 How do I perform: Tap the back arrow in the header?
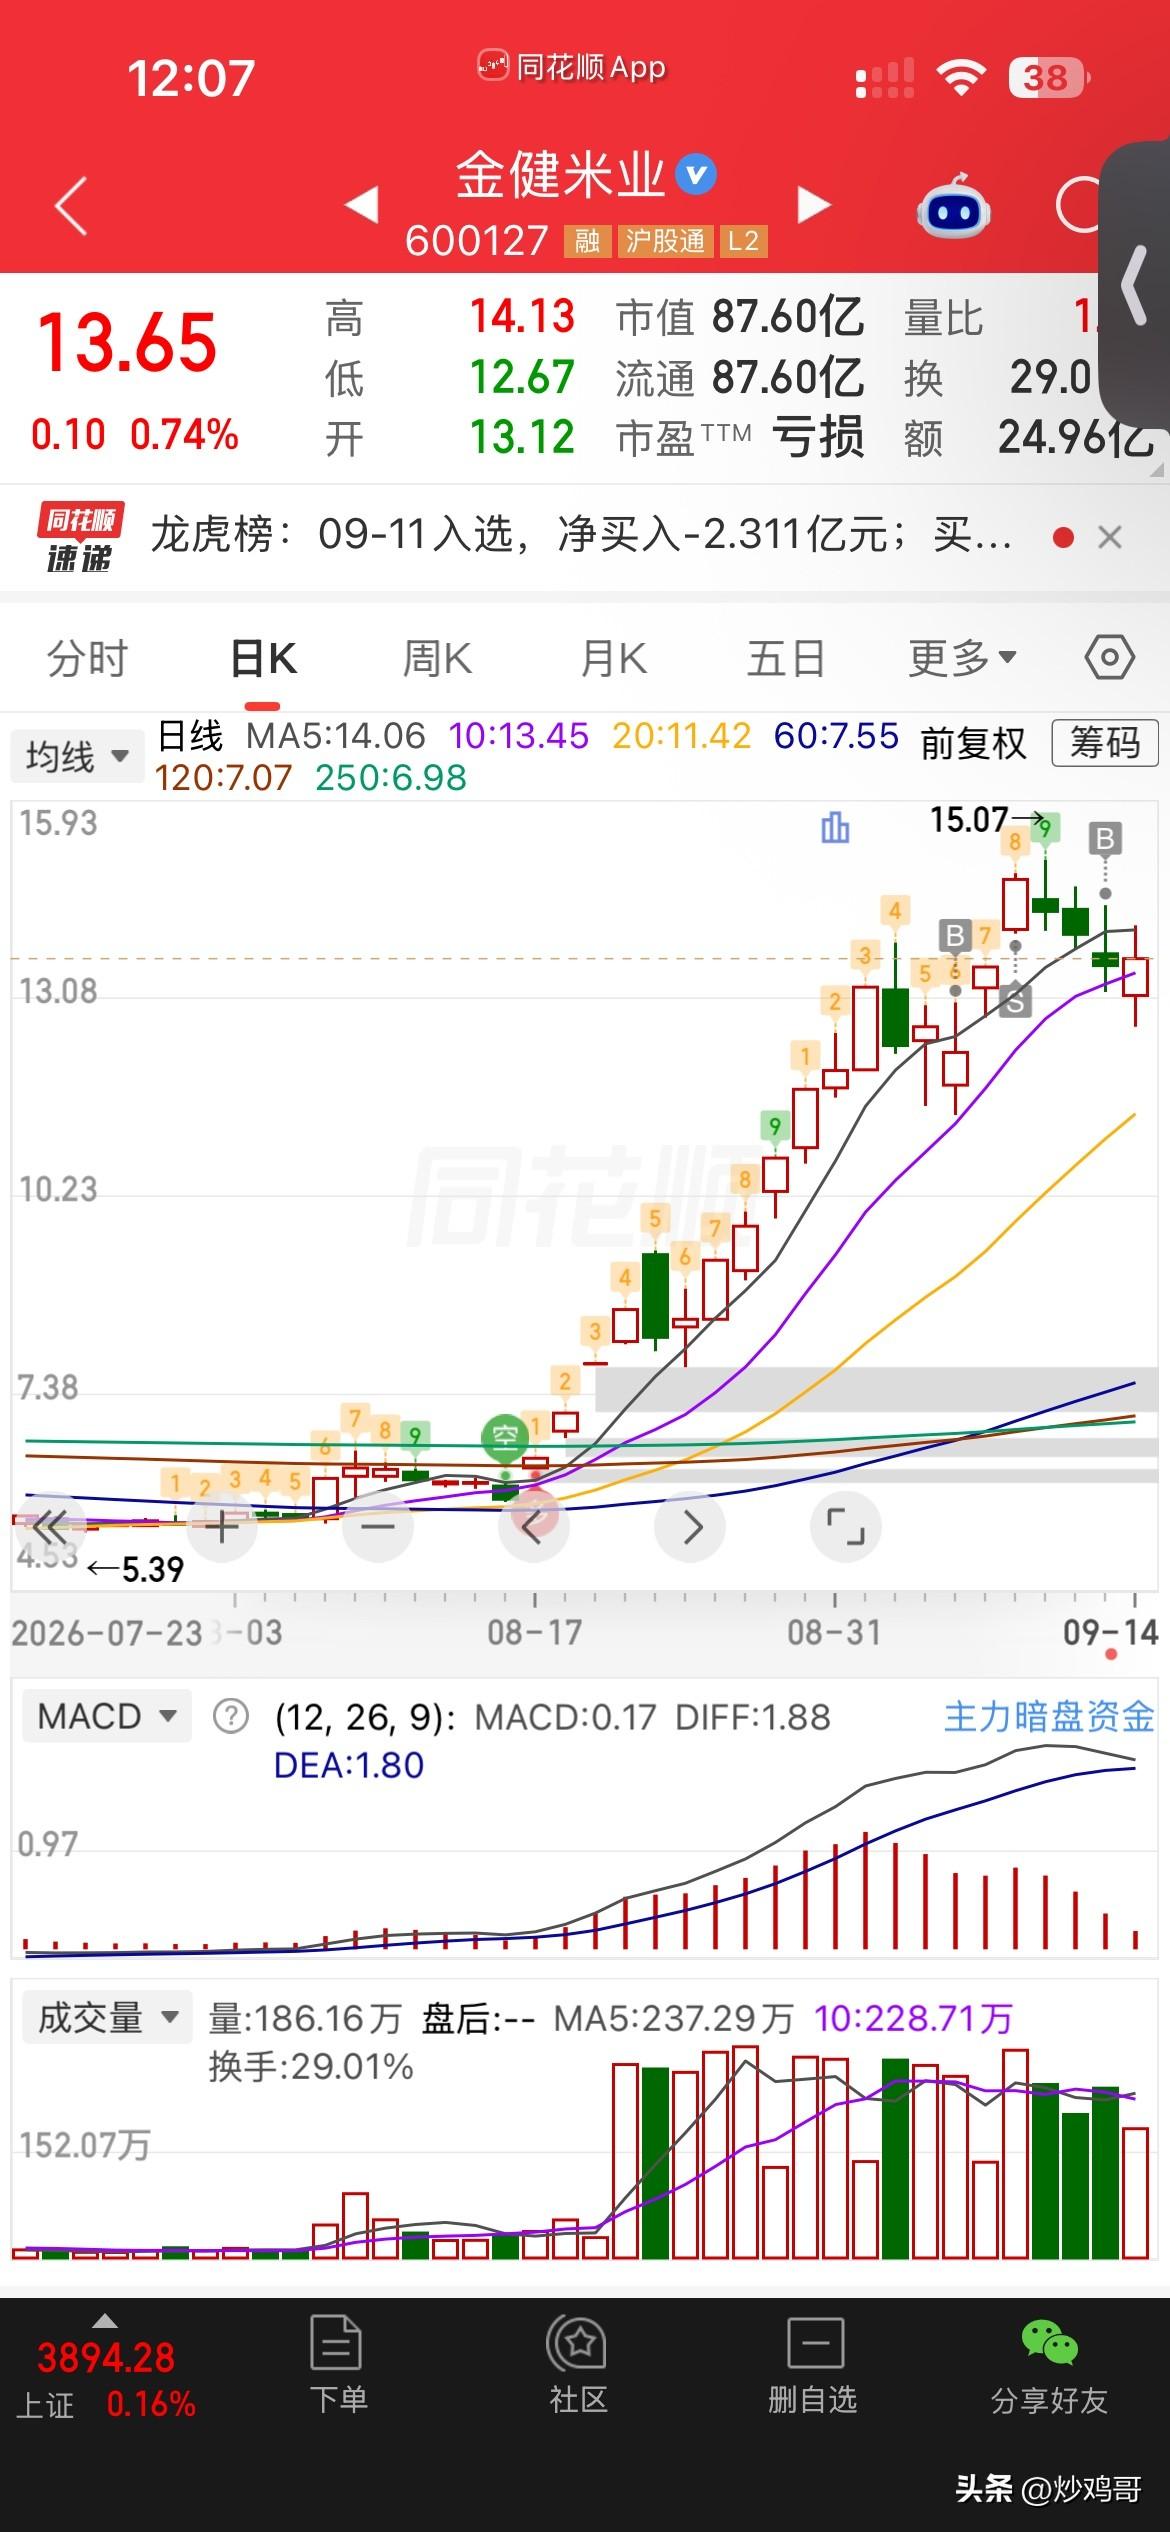pyautogui.click(x=71, y=206)
